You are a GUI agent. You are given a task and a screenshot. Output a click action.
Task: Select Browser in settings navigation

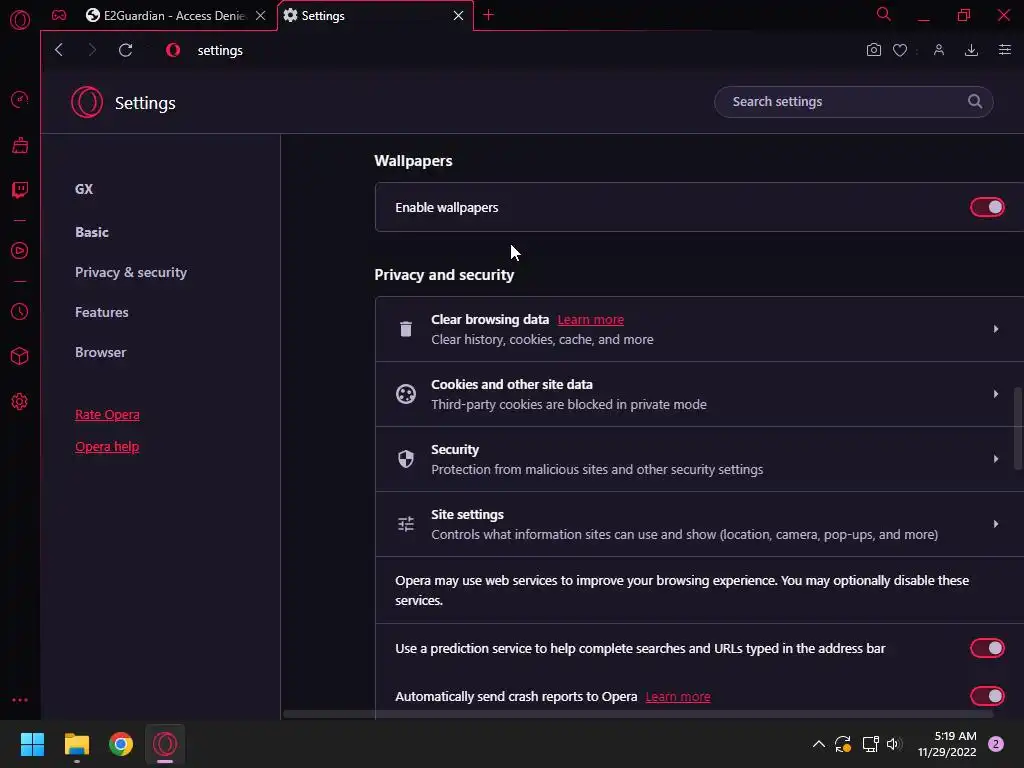pyautogui.click(x=100, y=353)
